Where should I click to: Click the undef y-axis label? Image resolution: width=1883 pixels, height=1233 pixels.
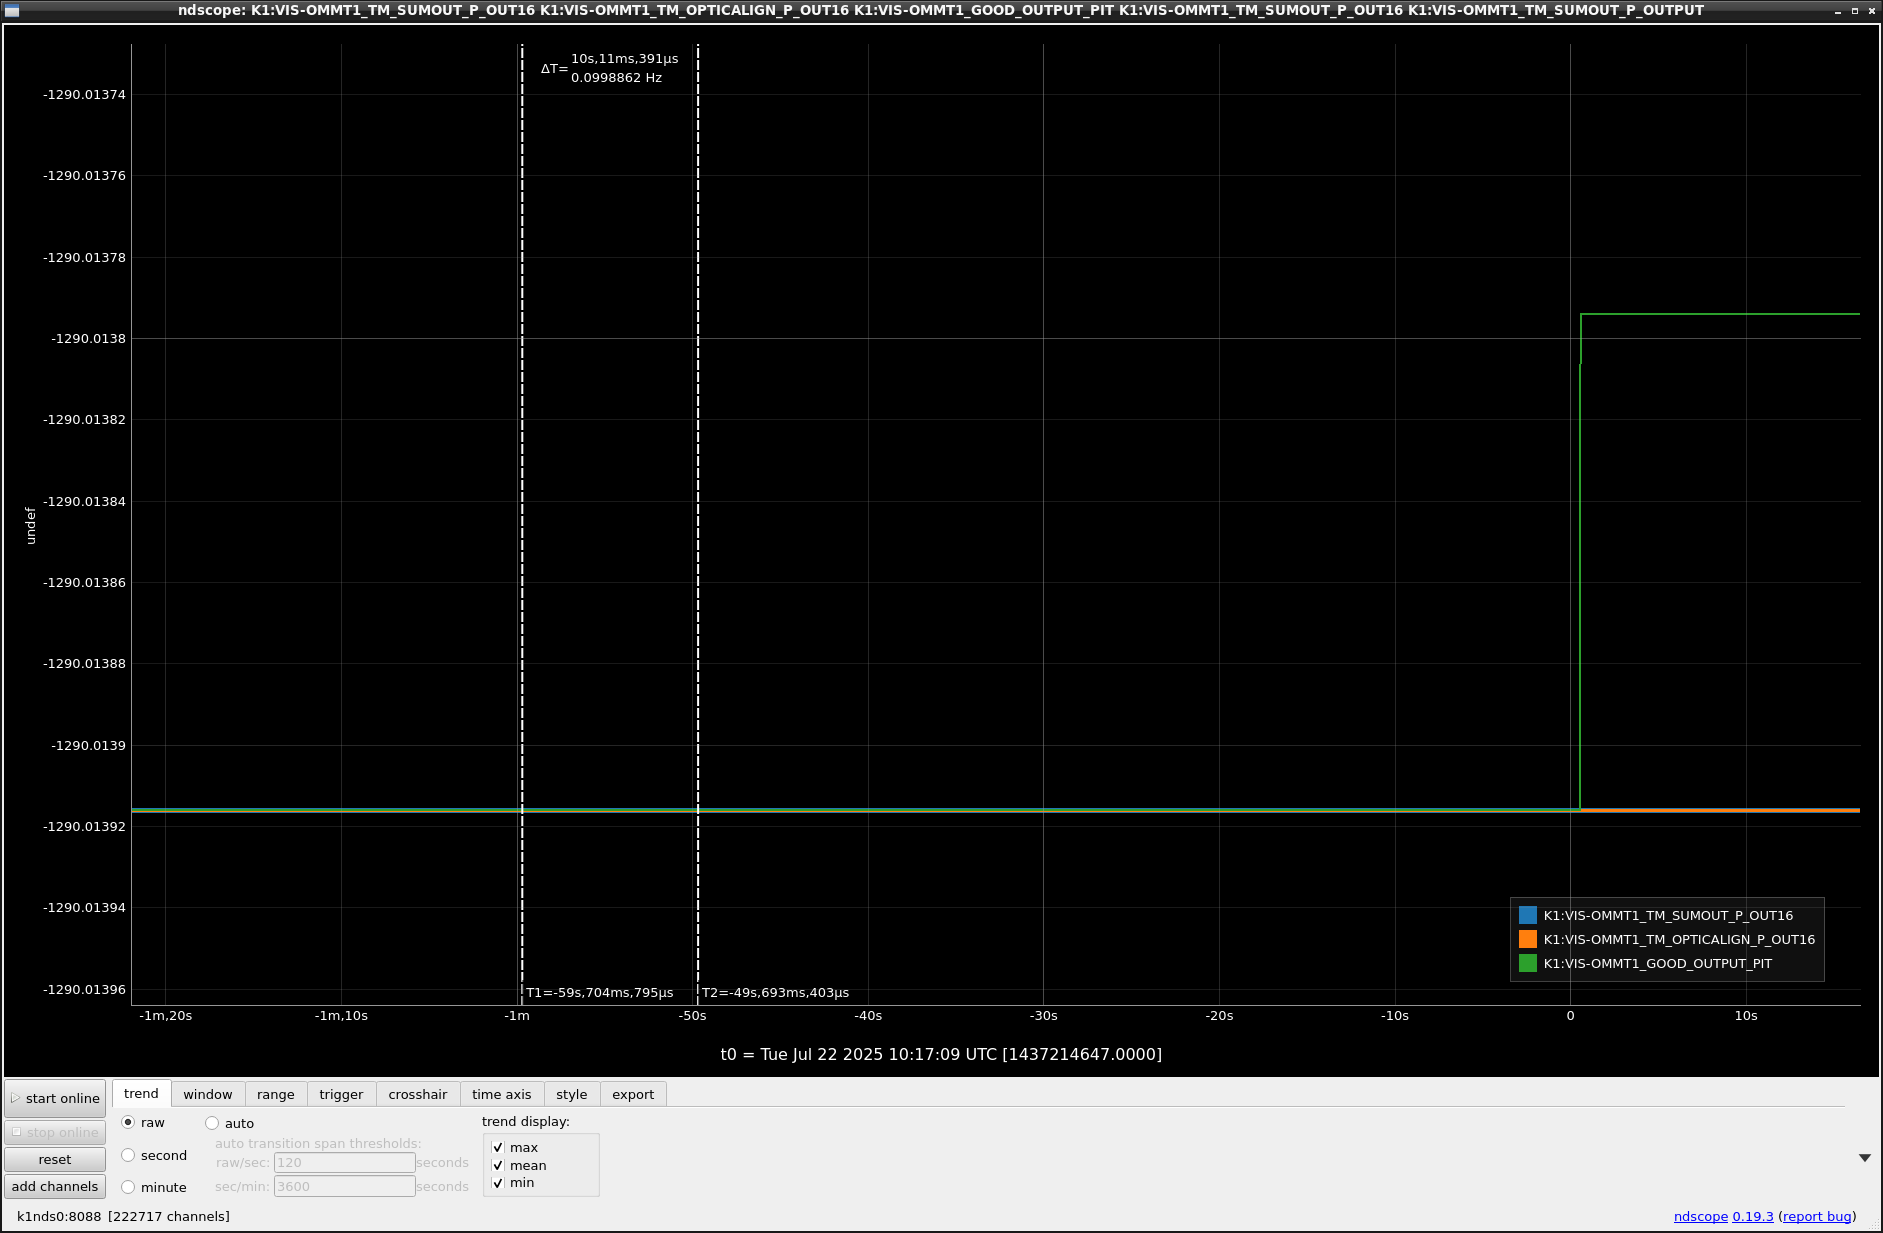point(31,525)
